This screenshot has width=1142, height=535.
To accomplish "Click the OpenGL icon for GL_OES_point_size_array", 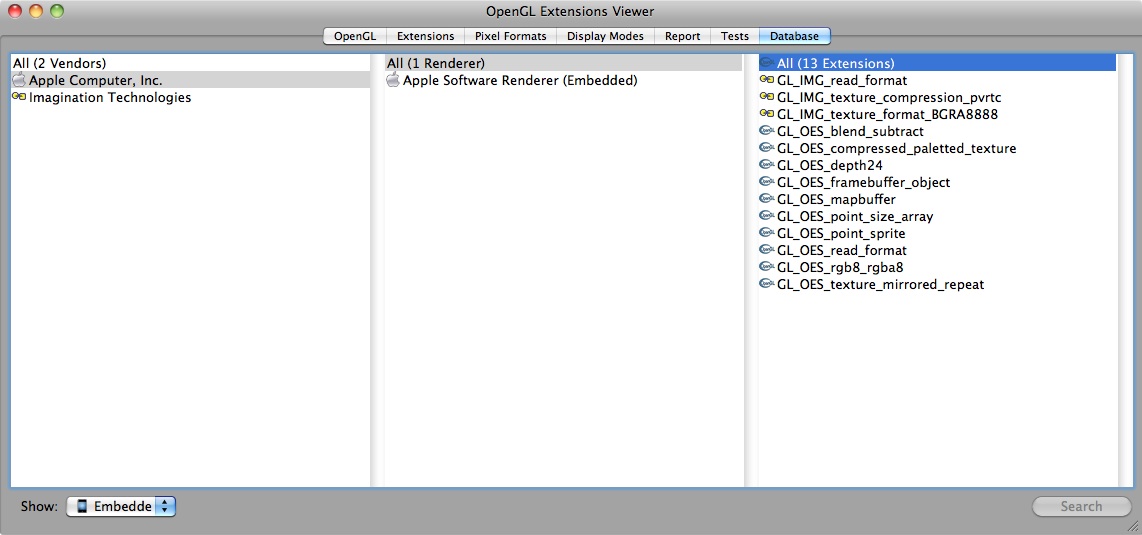I will pyautogui.click(x=766, y=216).
